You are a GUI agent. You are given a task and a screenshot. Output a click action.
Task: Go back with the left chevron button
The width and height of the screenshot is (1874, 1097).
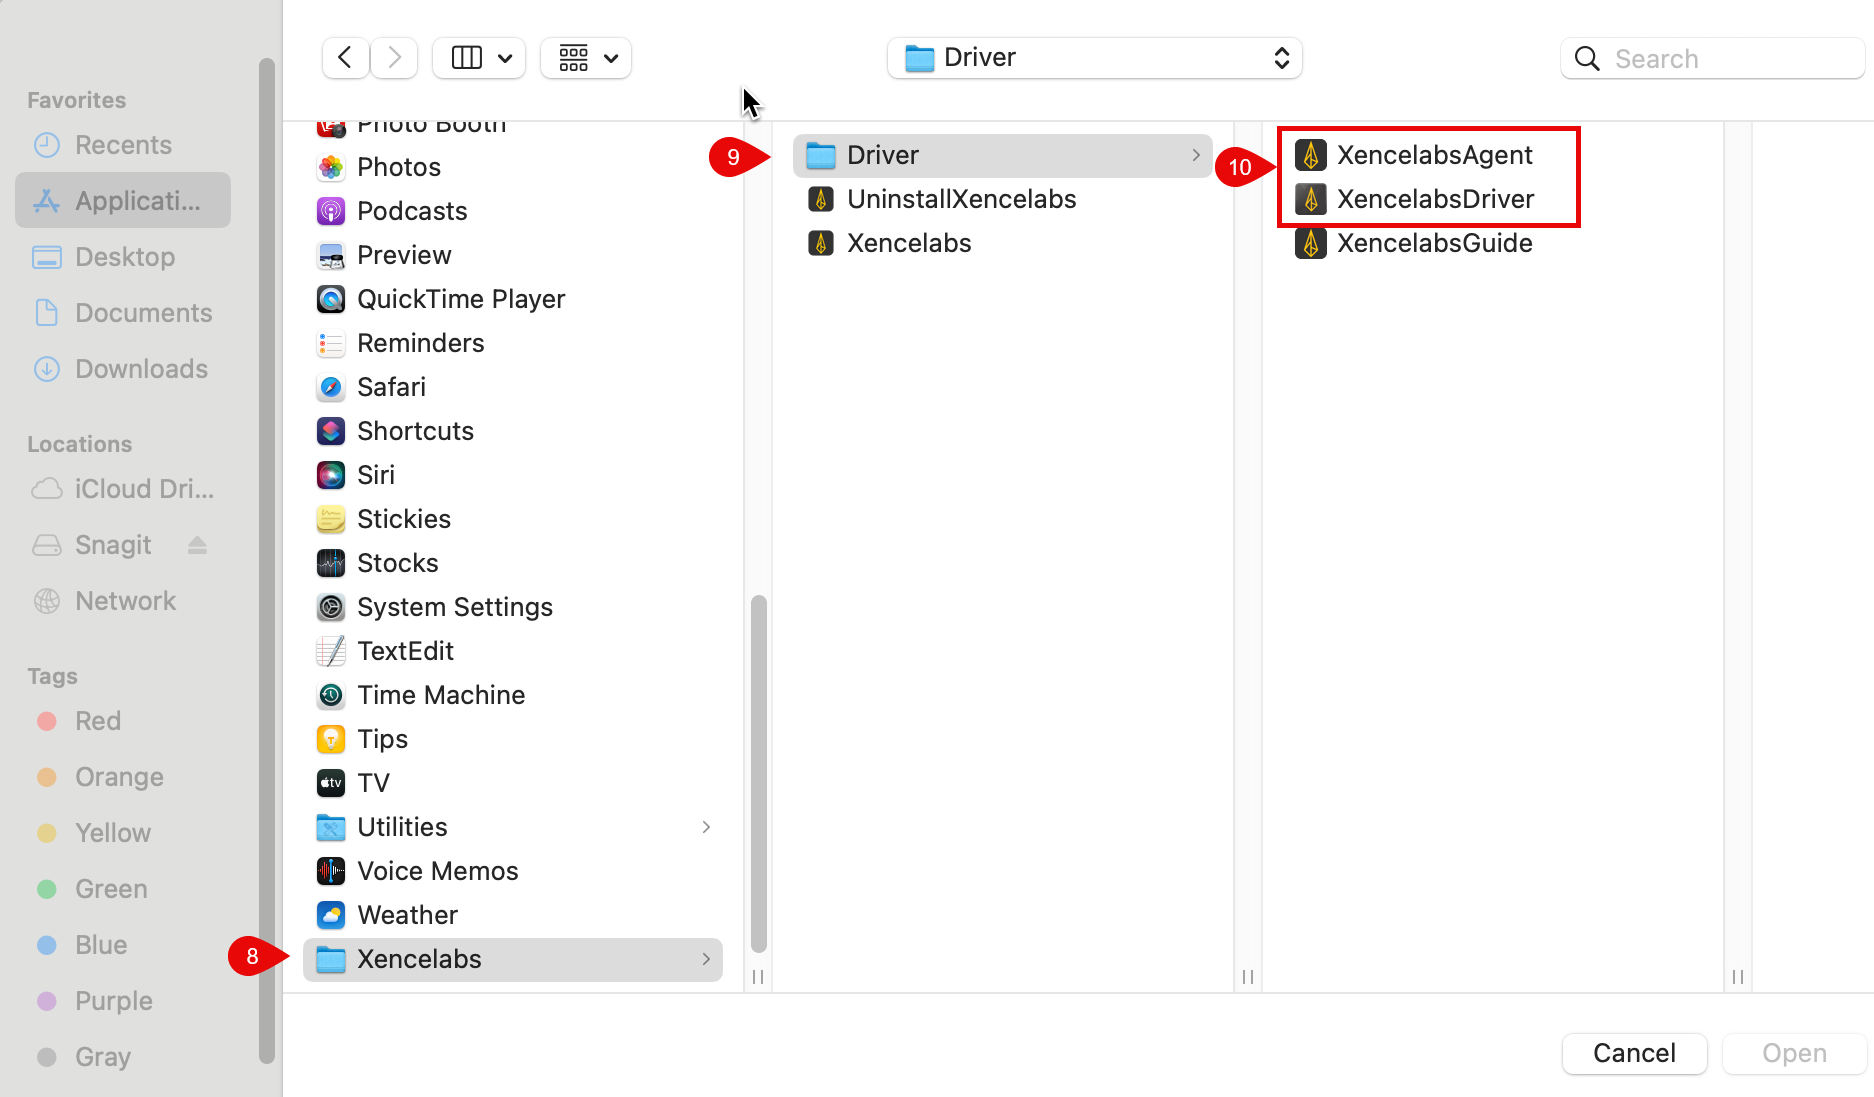tap(345, 58)
